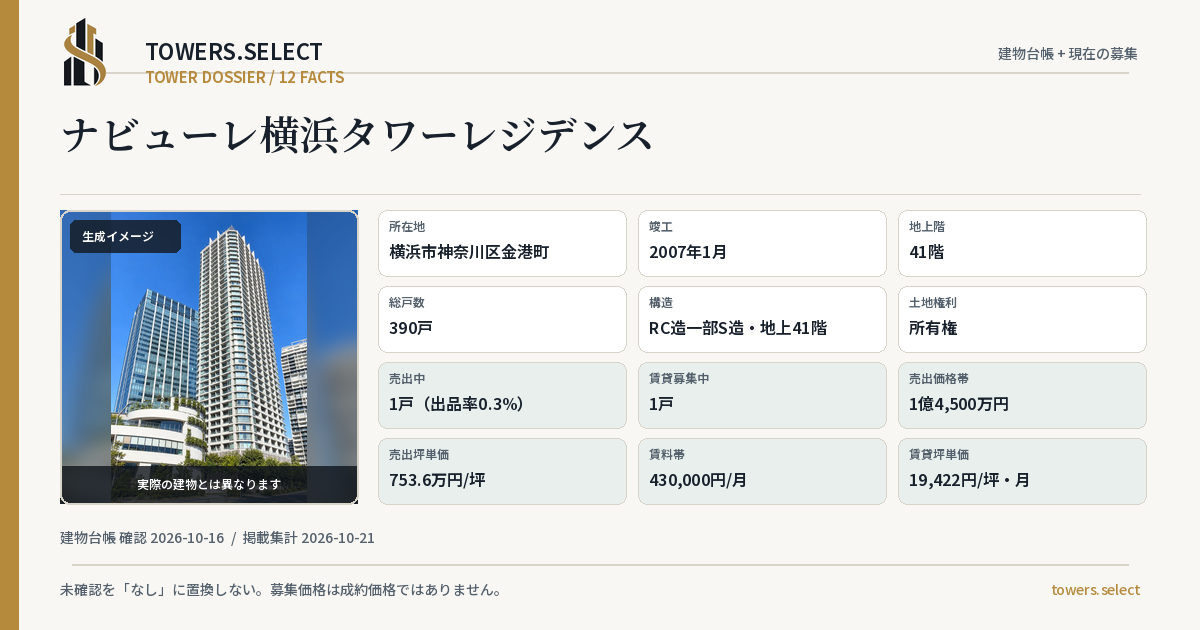Image resolution: width=1200 pixels, height=630 pixels.
Task: Select the 土地権利 所有権 card
Action: coord(1022,319)
